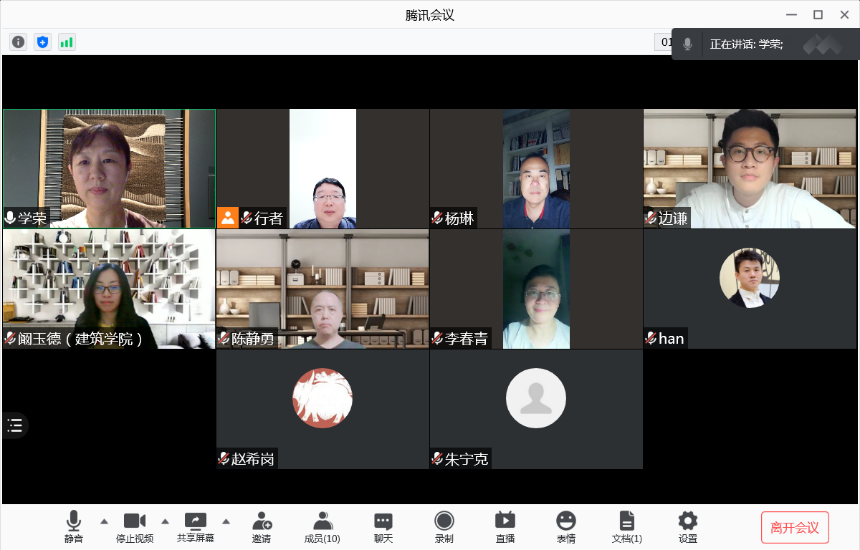This screenshot has height=550, width=860.
Task: Open the 邀请 invite panel
Action: 261,527
